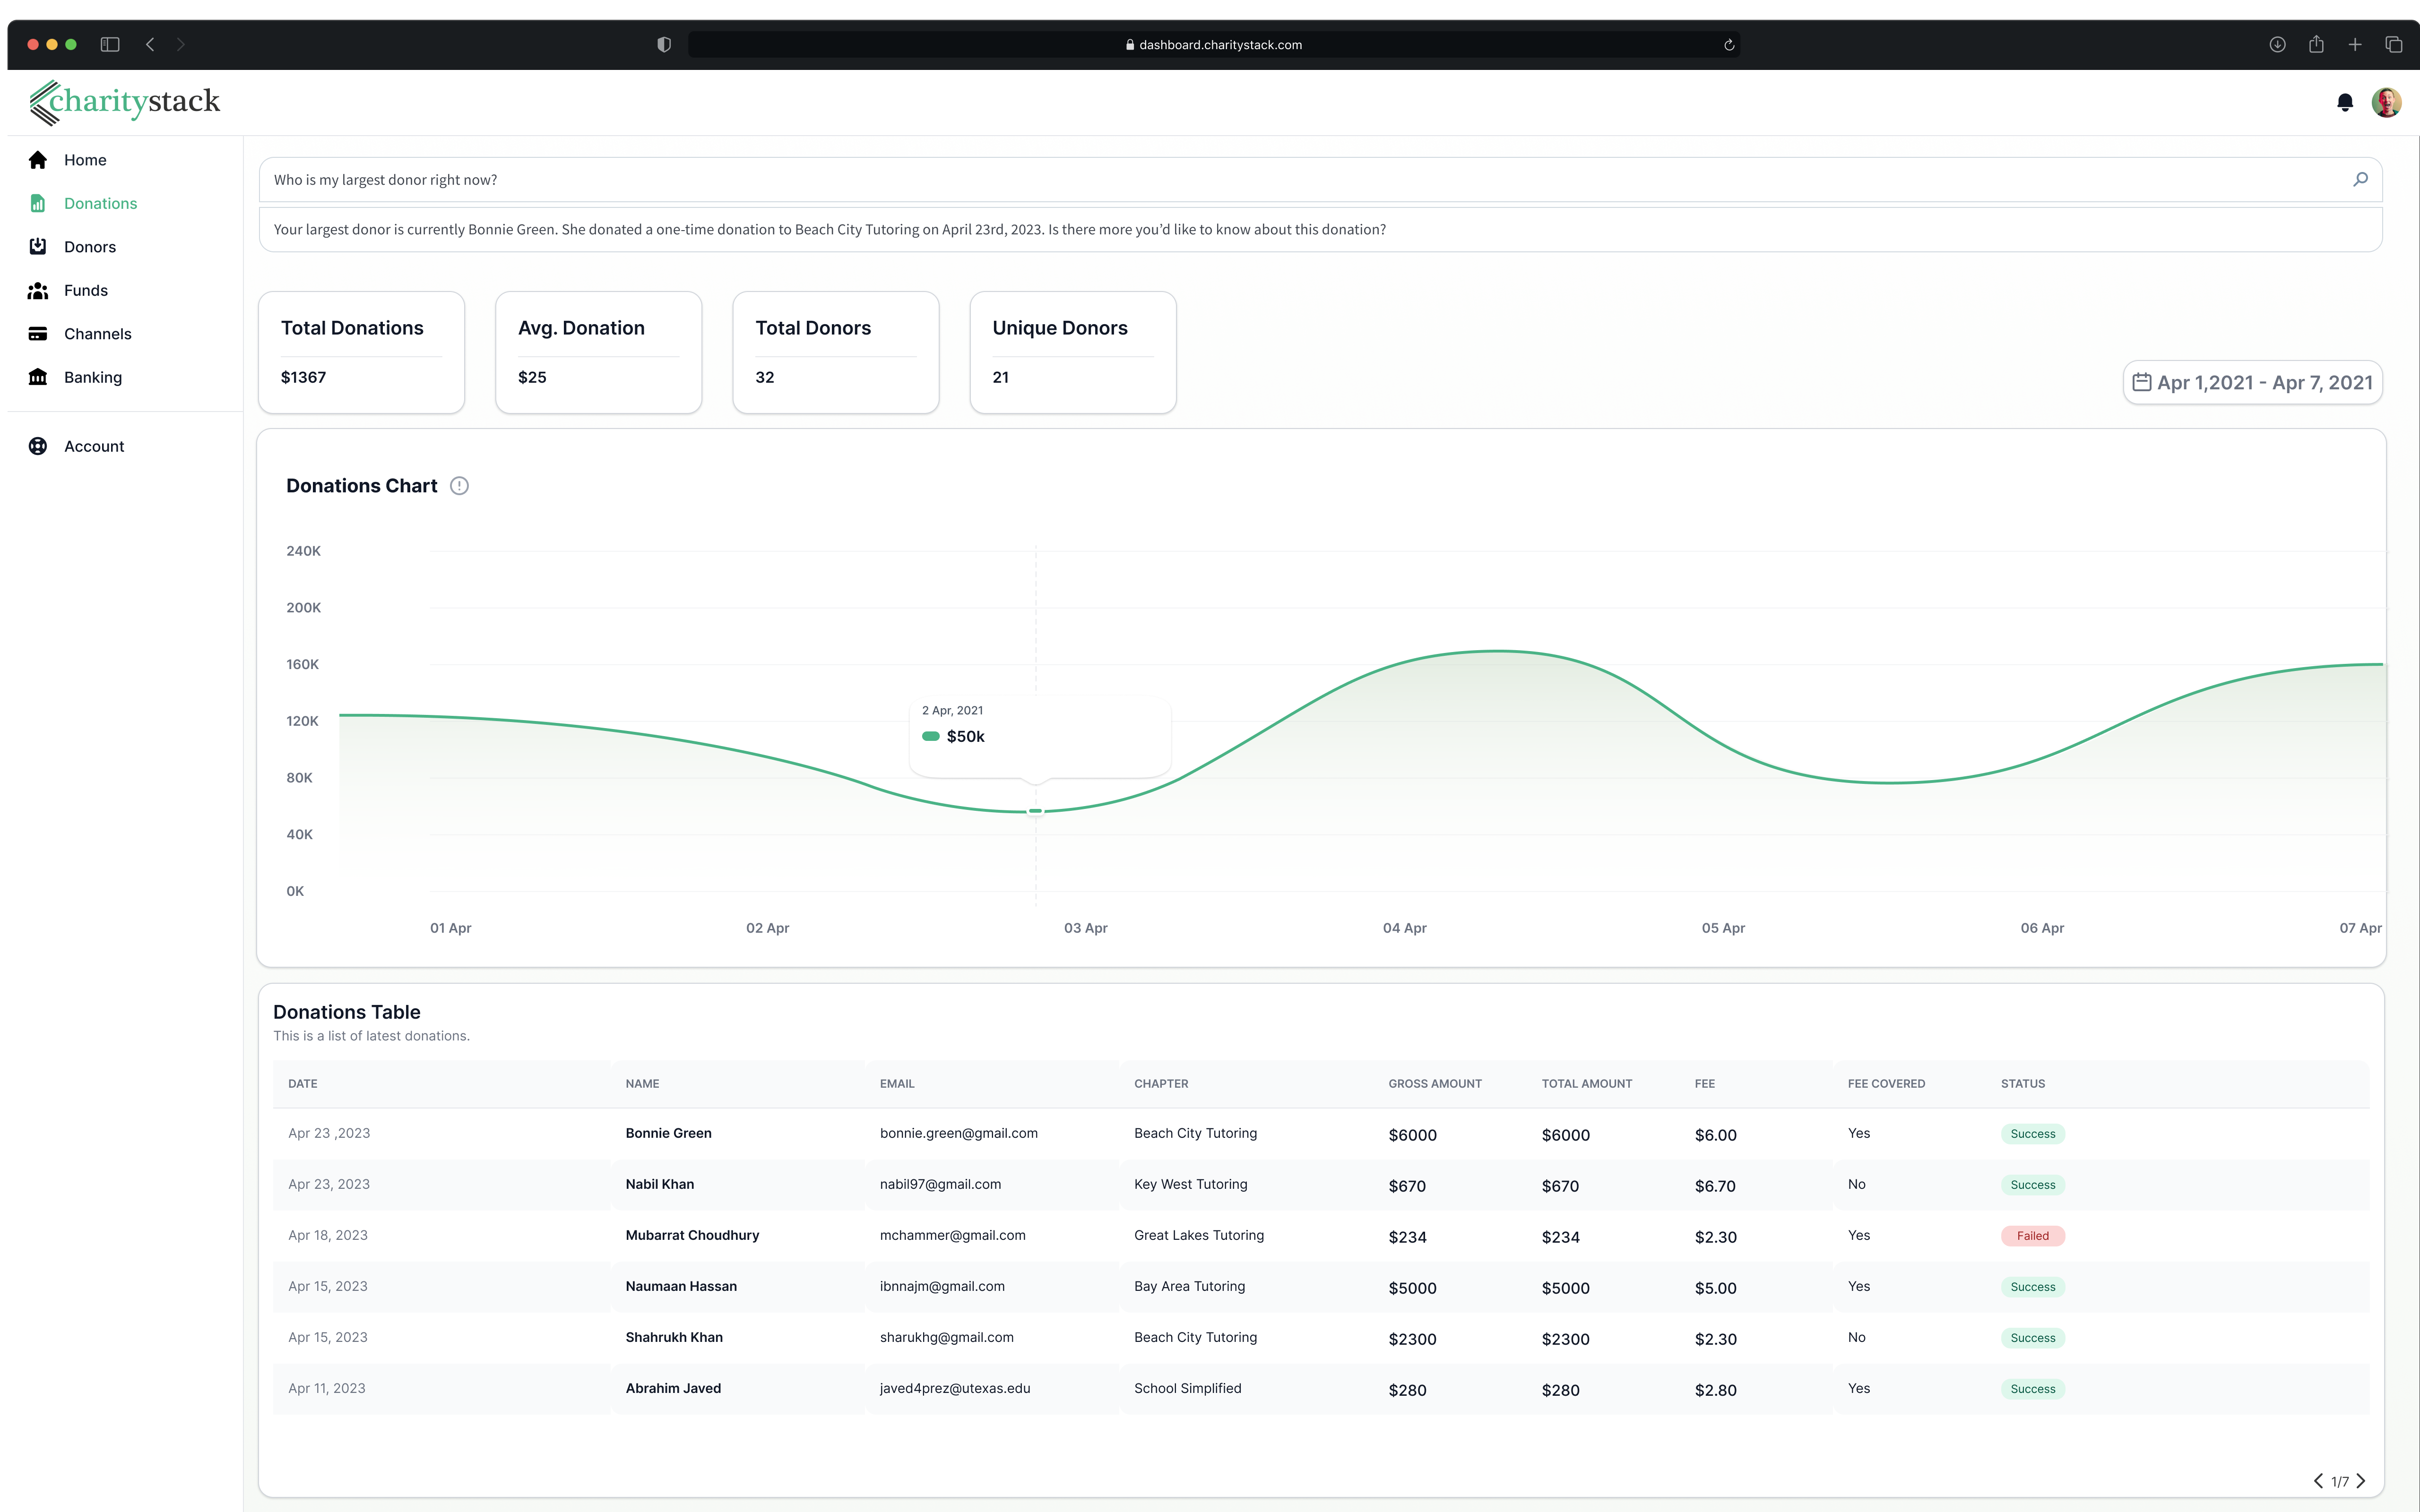This screenshot has height=1512, width=2420.
Task: Open the Channels menu item
Action: (x=98, y=334)
